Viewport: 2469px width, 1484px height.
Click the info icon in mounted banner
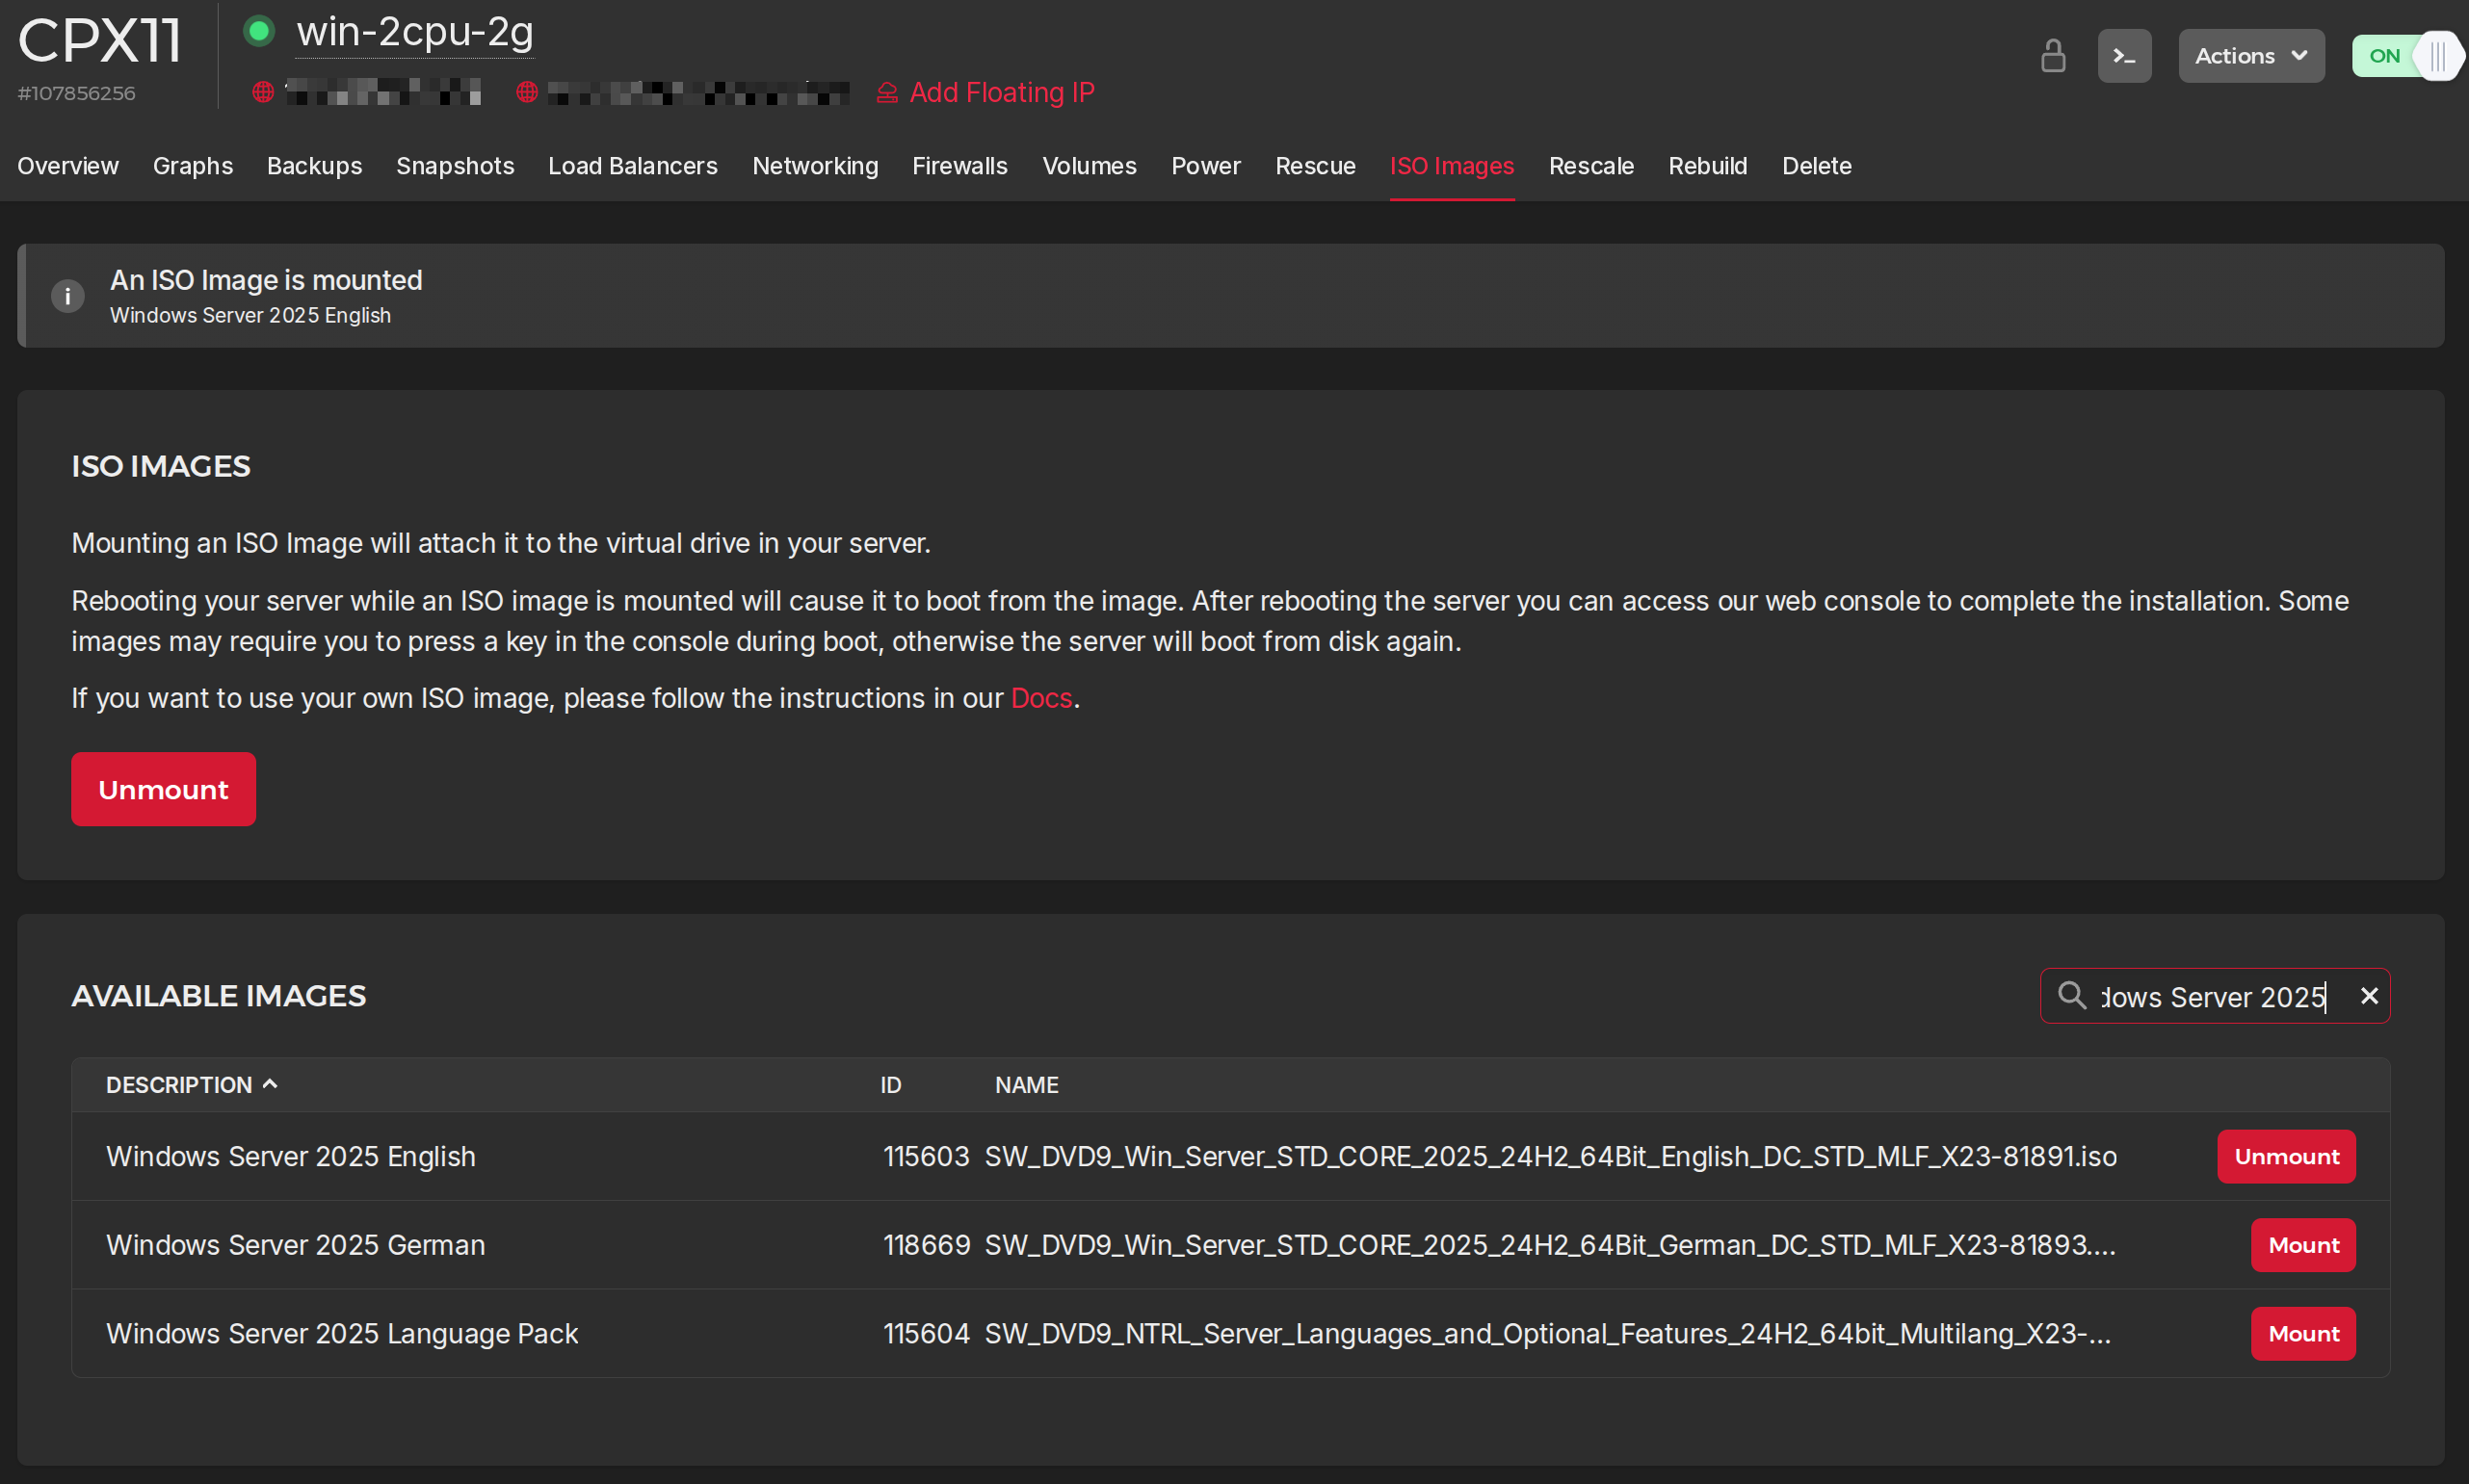tap(67, 296)
